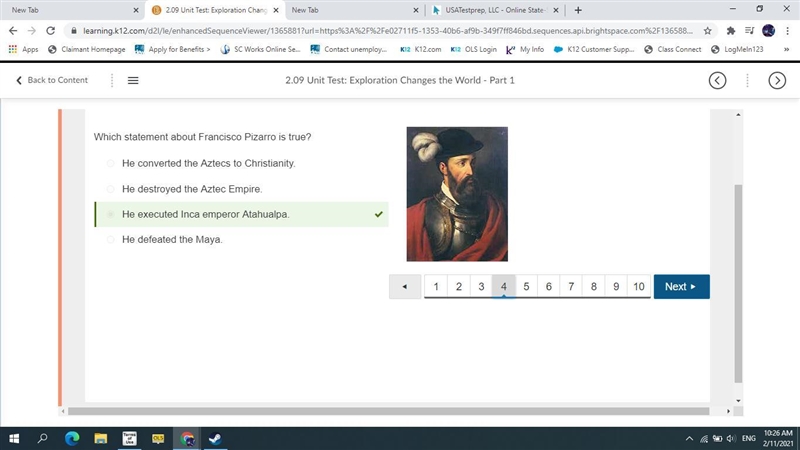Open the Claimant Homepage bookmark
The height and width of the screenshot is (450, 800).
(87, 49)
